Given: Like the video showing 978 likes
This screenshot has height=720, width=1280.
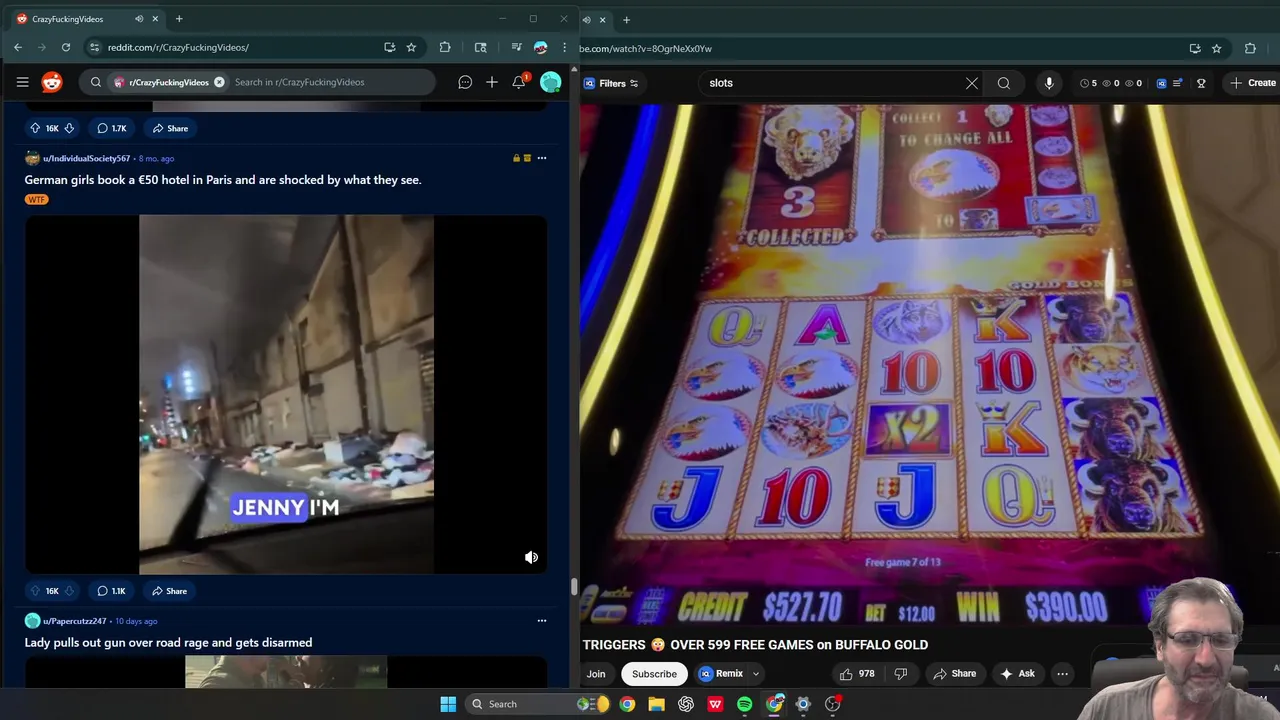Looking at the screenshot, I should [857, 674].
